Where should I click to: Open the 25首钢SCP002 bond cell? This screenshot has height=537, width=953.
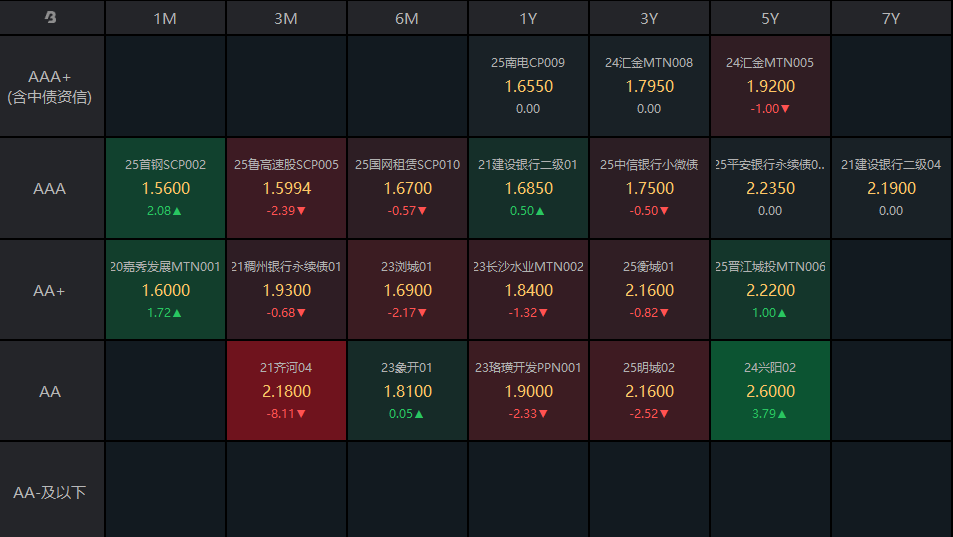165,188
